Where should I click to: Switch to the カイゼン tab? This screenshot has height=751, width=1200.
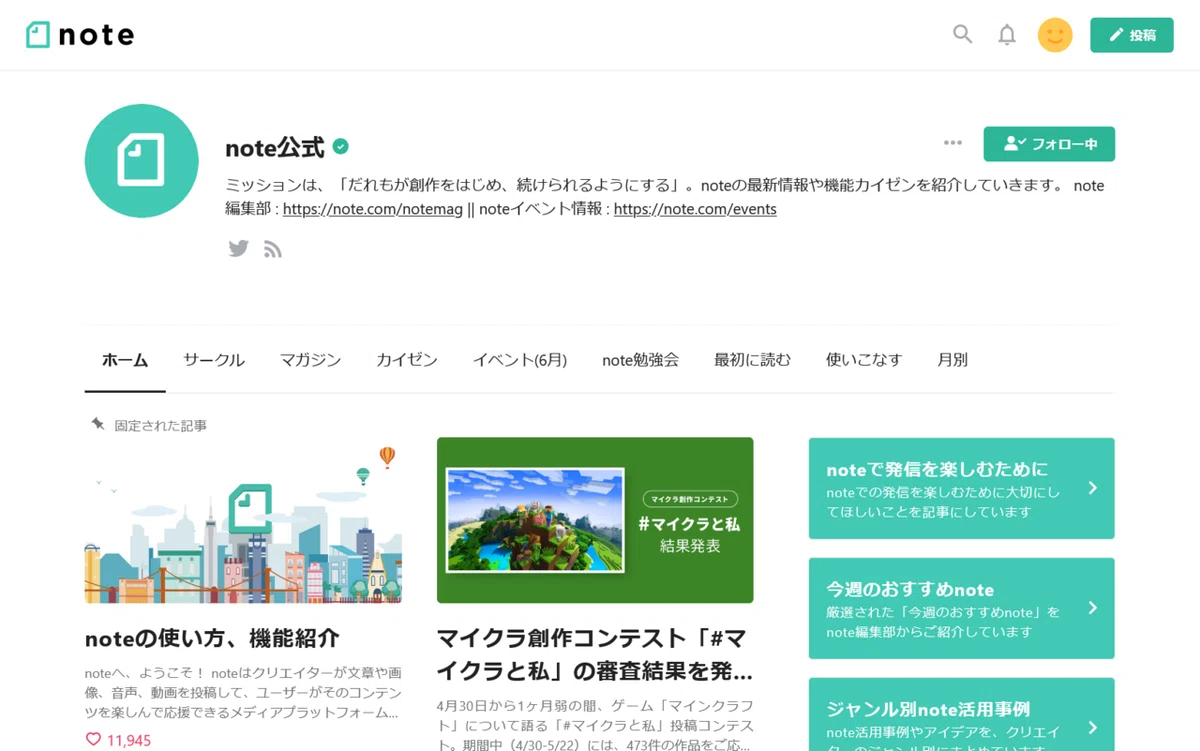pyautogui.click(x=407, y=360)
